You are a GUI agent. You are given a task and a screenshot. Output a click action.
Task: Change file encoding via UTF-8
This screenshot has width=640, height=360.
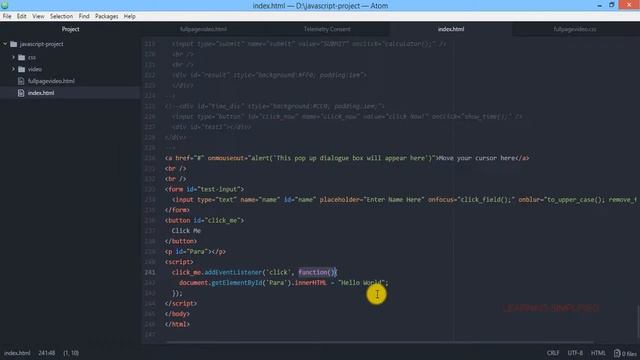[x=575, y=353]
